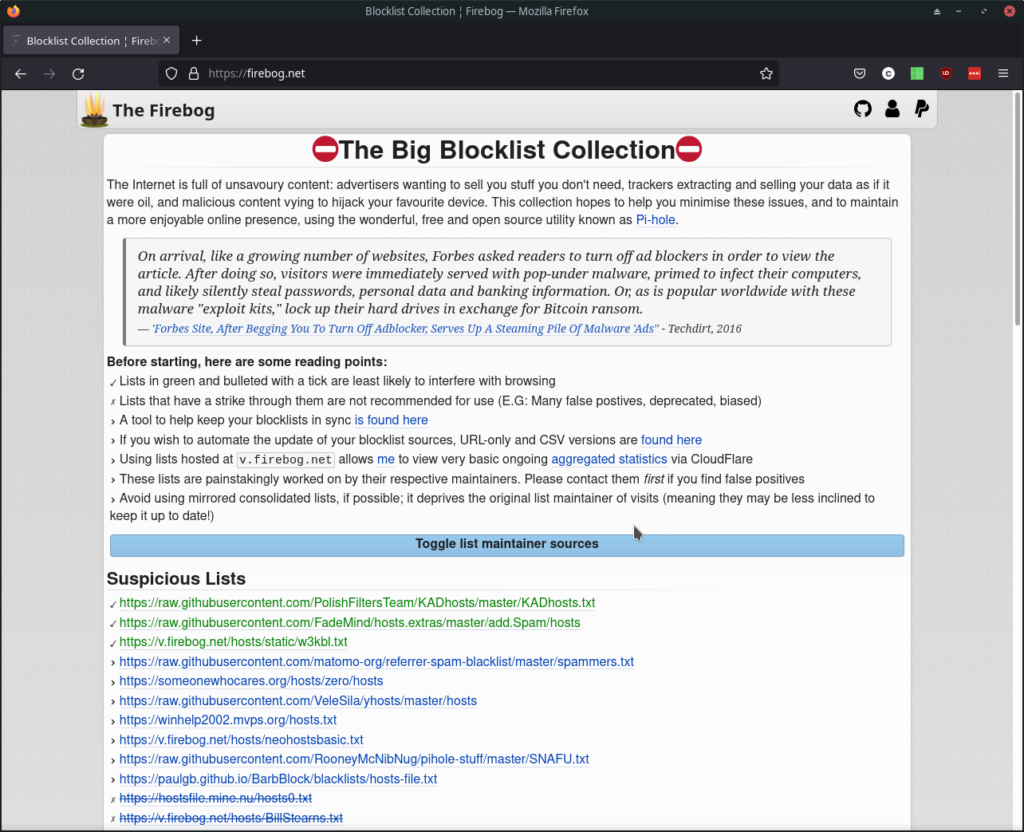Open the aggregated statistics link

pyautogui.click(x=609, y=459)
